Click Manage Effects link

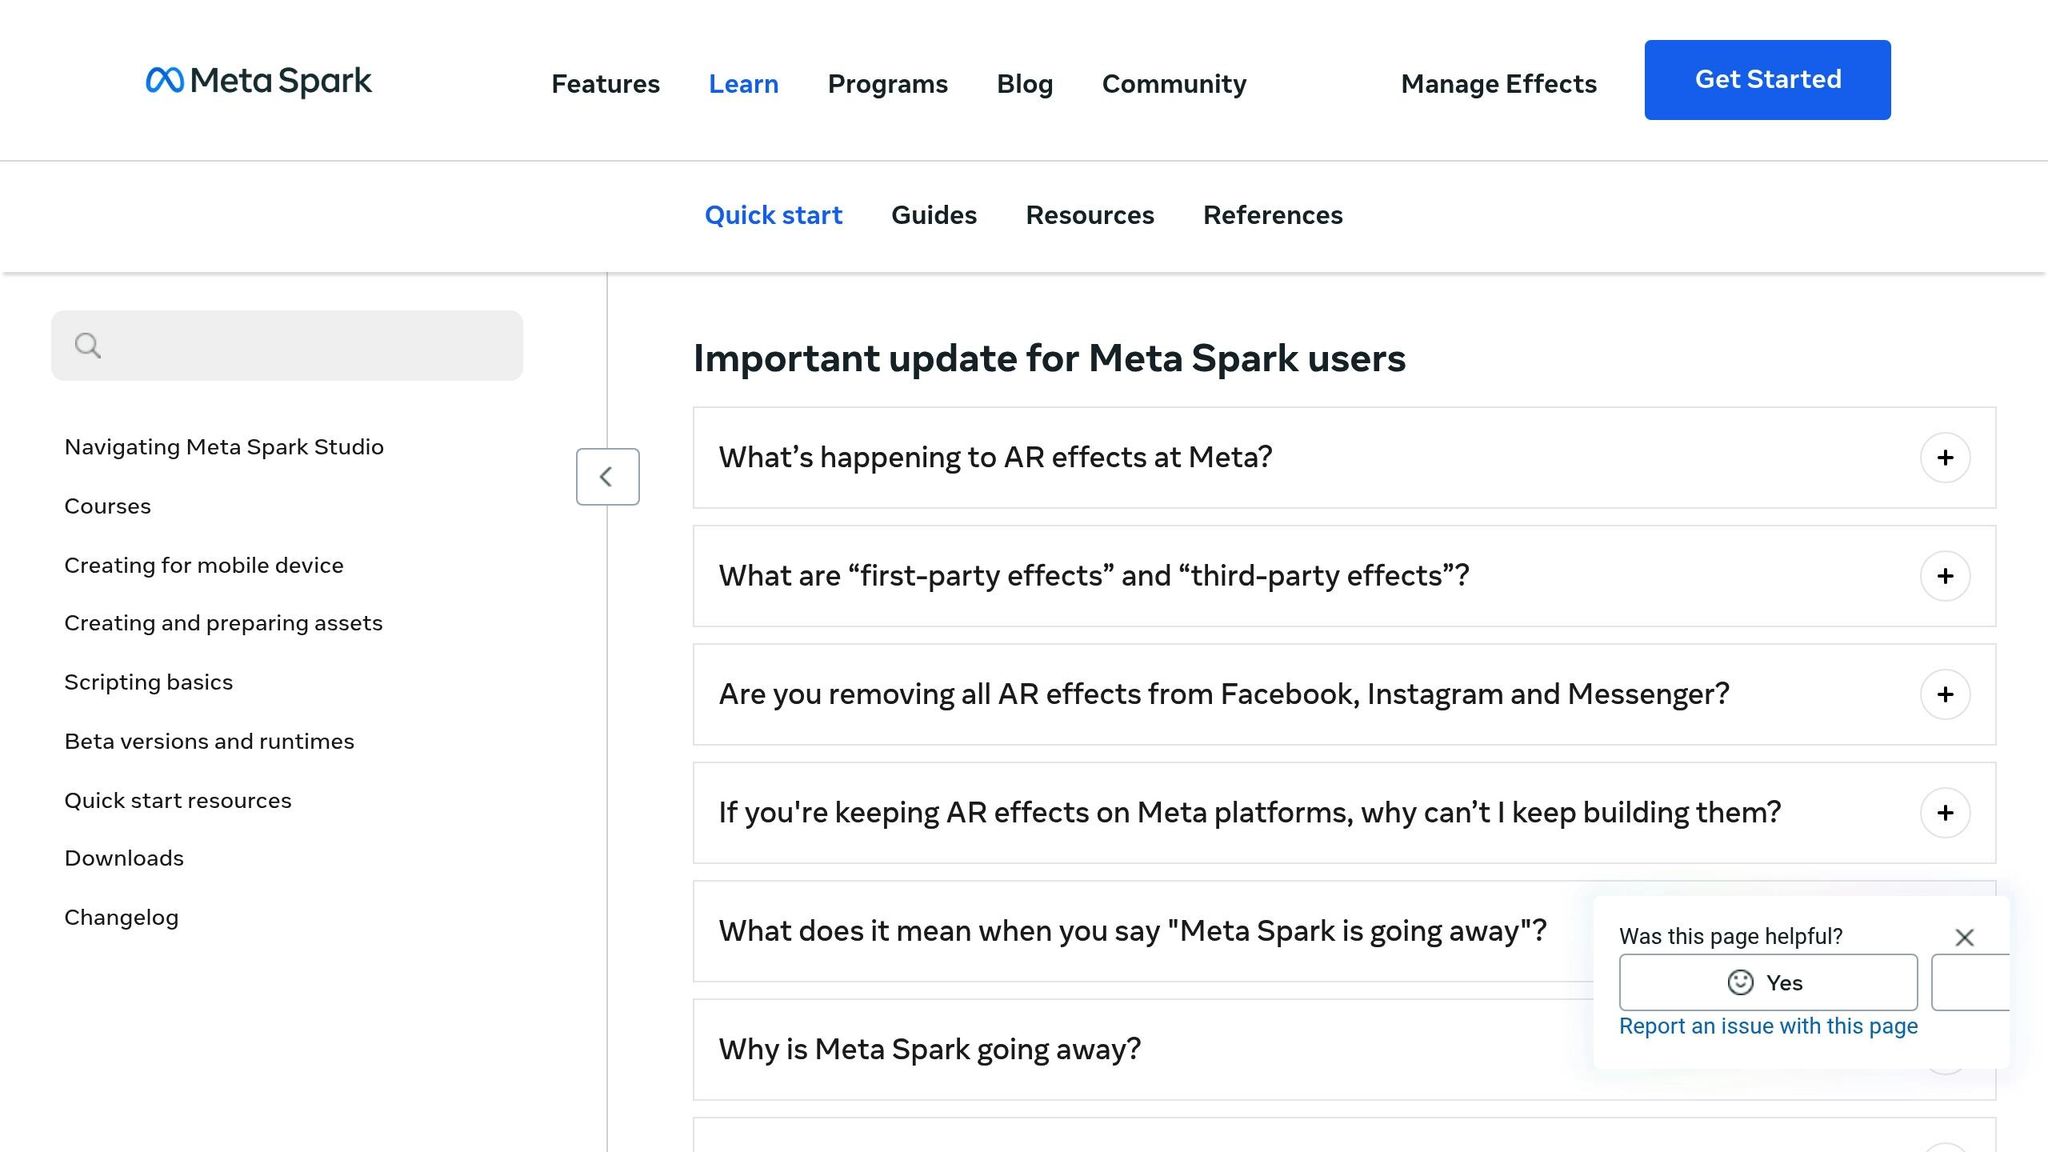pyautogui.click(x=1498, y=84)
